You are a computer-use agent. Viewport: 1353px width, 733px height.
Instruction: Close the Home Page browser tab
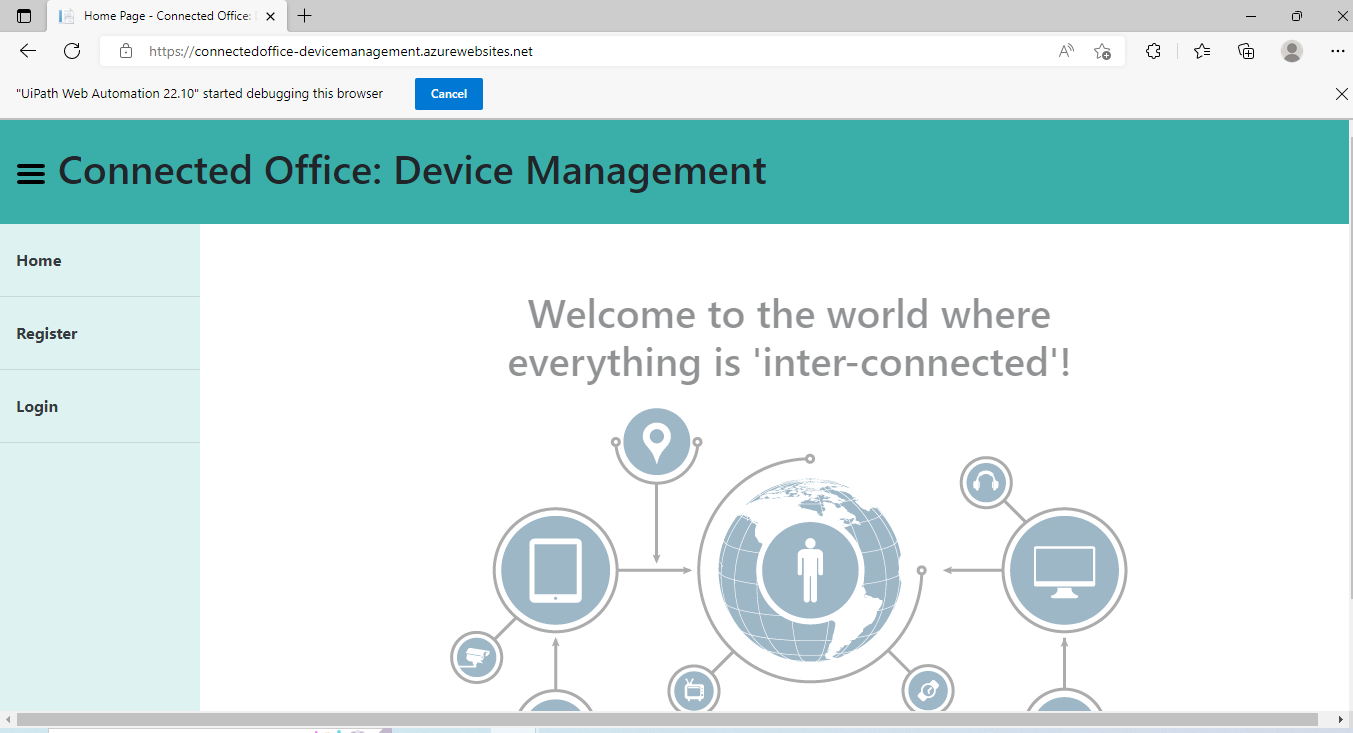coord(270,16)
